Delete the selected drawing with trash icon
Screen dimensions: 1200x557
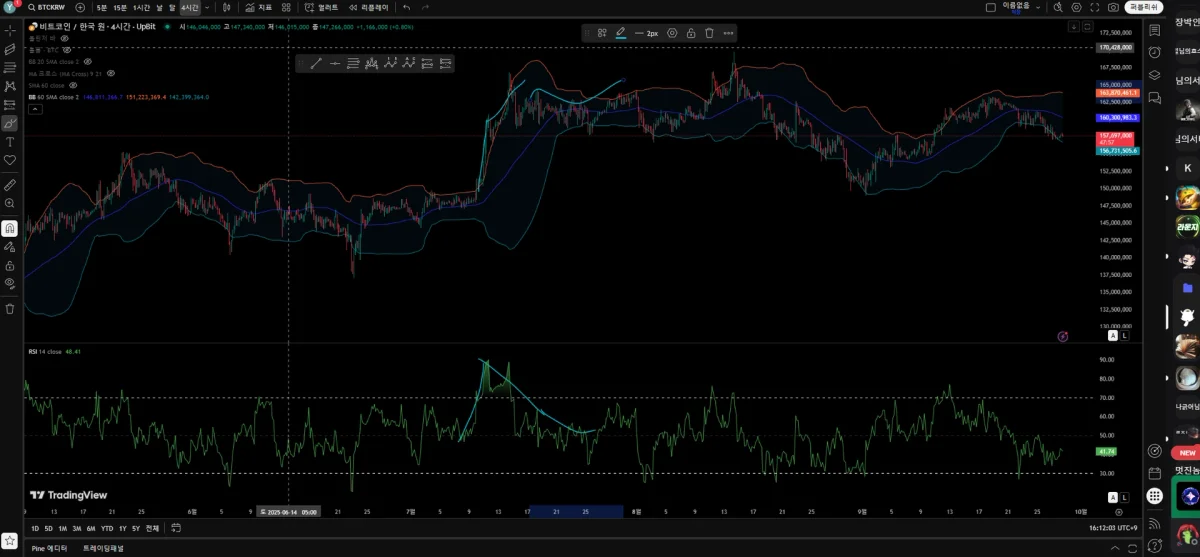click(x=709, y=33)
